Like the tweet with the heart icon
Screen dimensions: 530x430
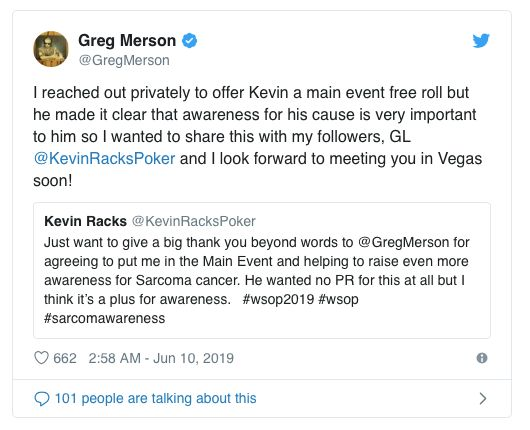coord(42,358)
